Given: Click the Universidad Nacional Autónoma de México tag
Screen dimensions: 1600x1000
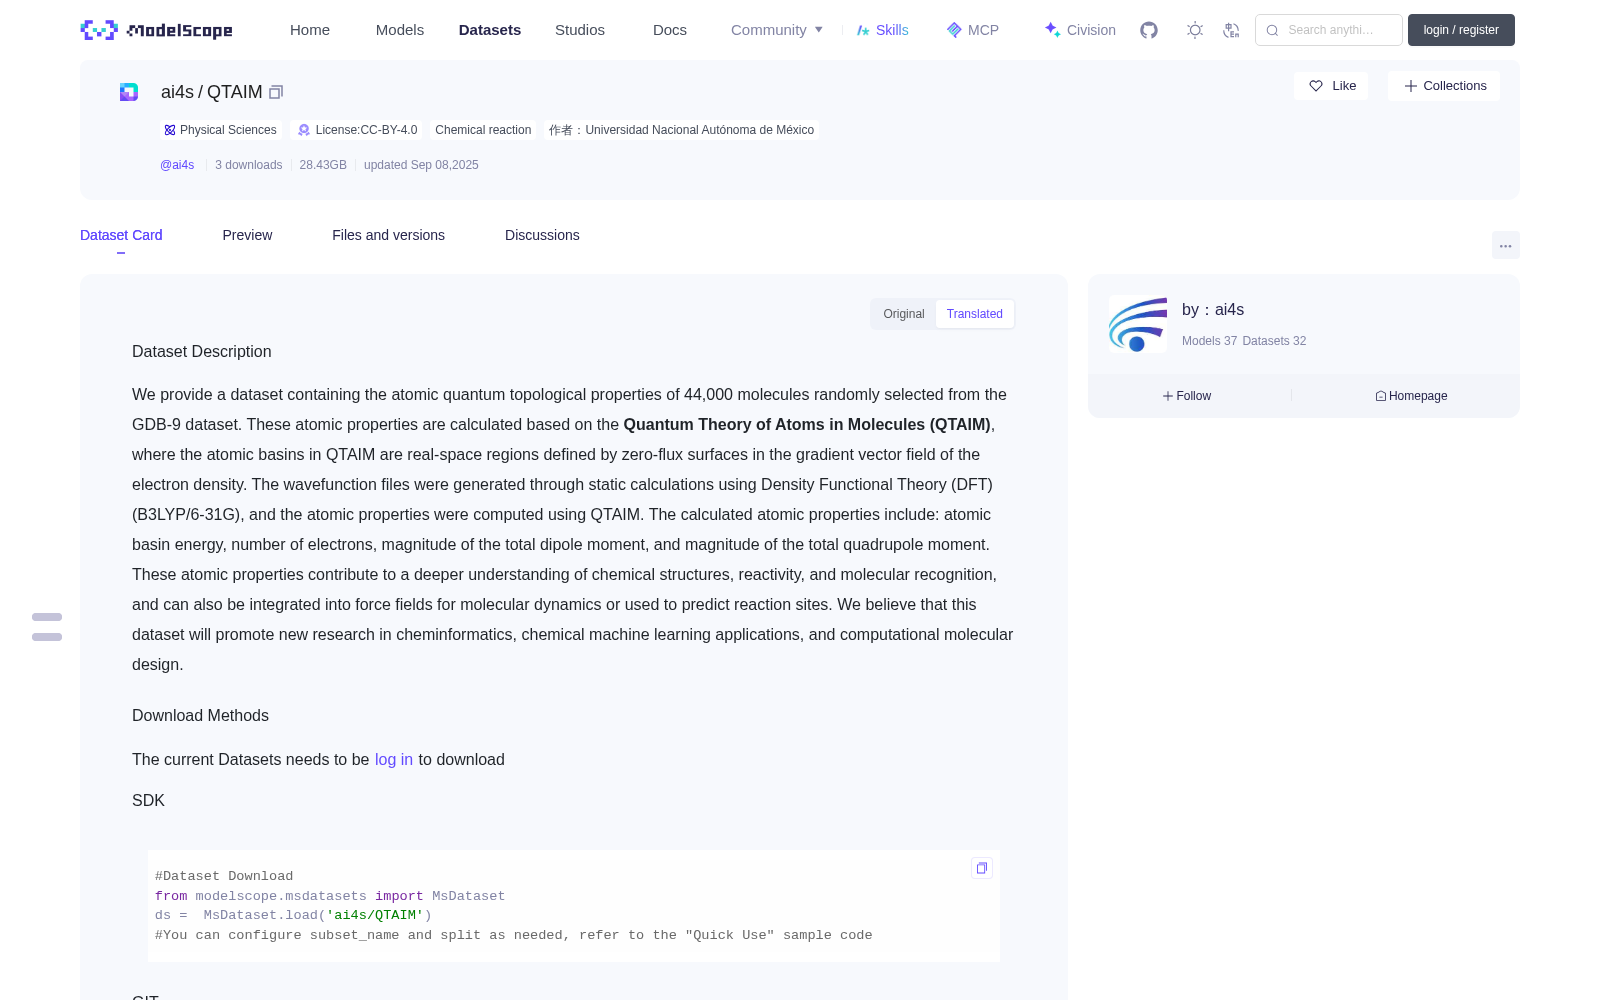Looking at the screenshot, I should click(x=681, y=130).
